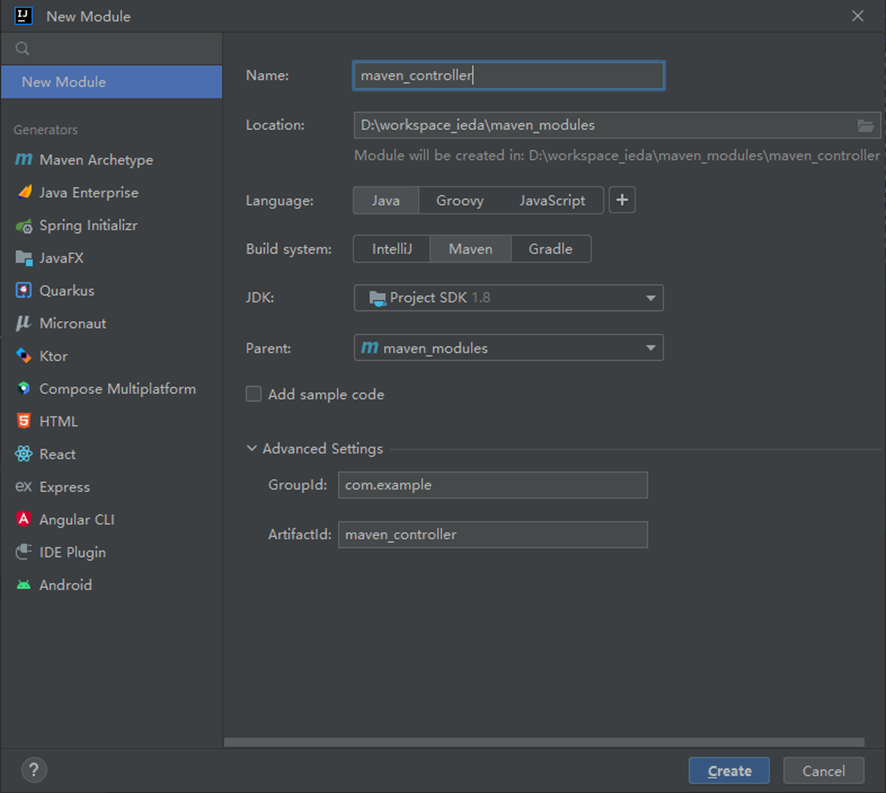Click the browse folder icon in Location

pos(865,125)
